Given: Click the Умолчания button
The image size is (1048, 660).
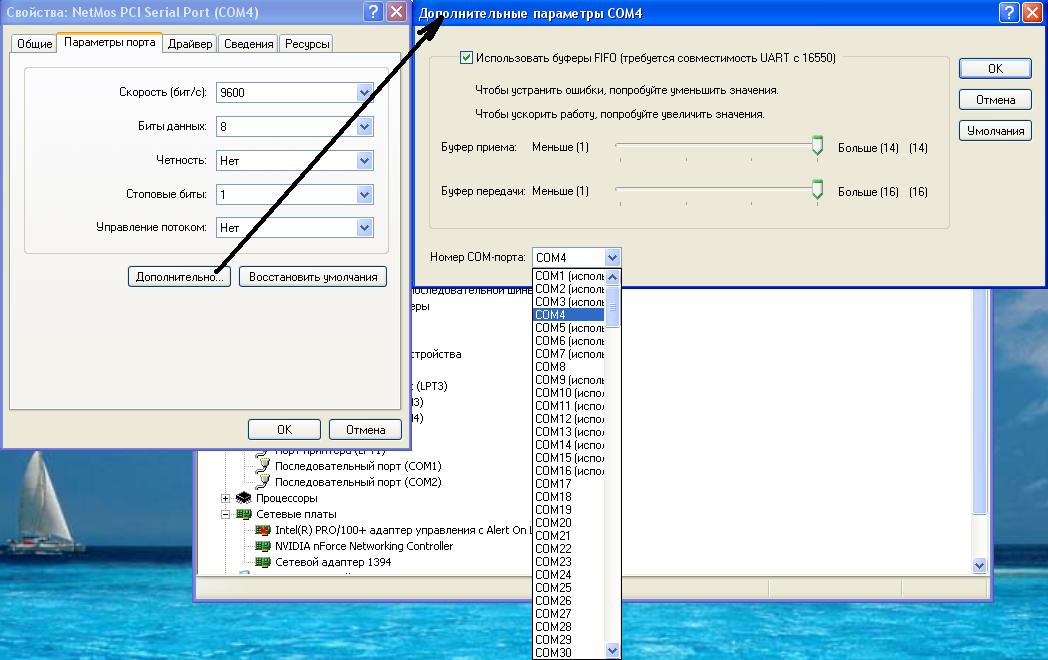Looking at the screenshot, I should pos(995,131).
